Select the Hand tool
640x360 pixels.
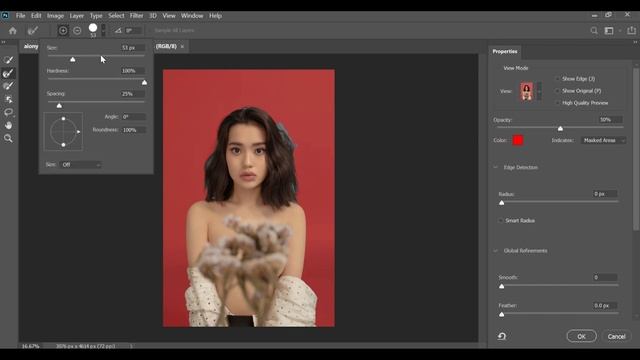8,125
